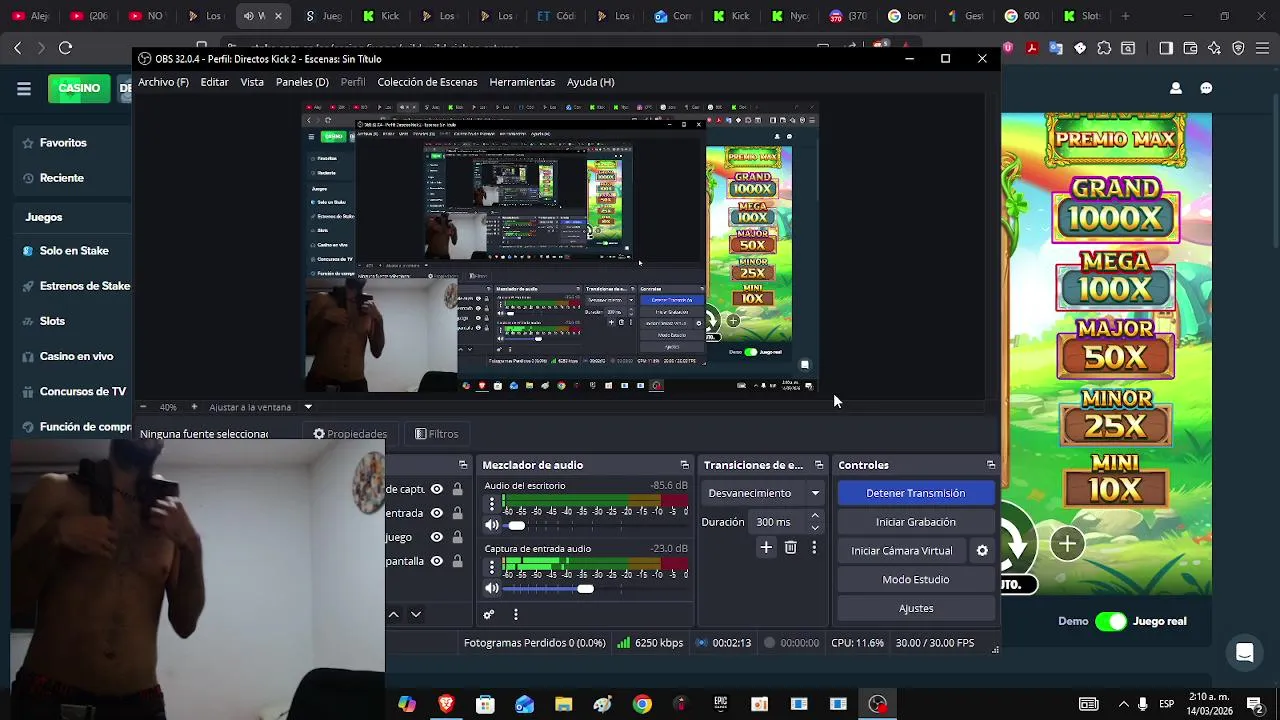Image resolution: width=1280 pixels, height=720 pixels.
Task: Open virtual camera settings gear
Action: click(x=982, y=550)
